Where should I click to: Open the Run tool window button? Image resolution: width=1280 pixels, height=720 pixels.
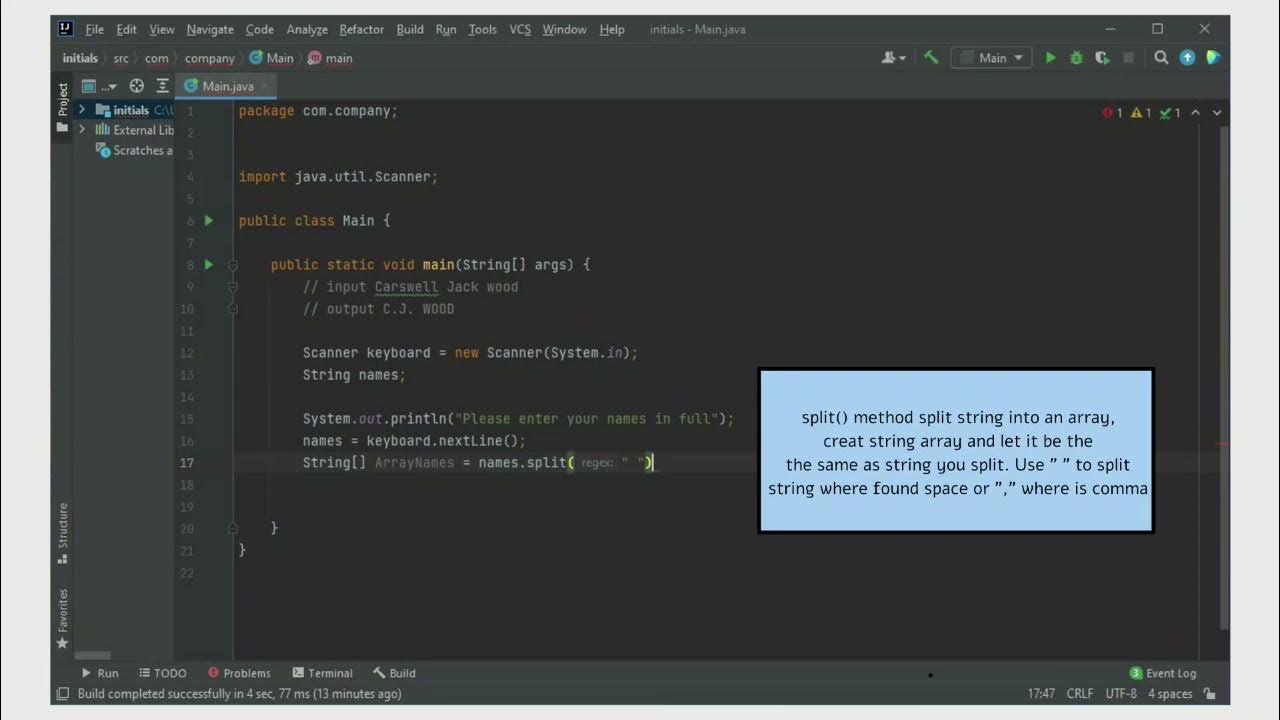tap(100, 673)
